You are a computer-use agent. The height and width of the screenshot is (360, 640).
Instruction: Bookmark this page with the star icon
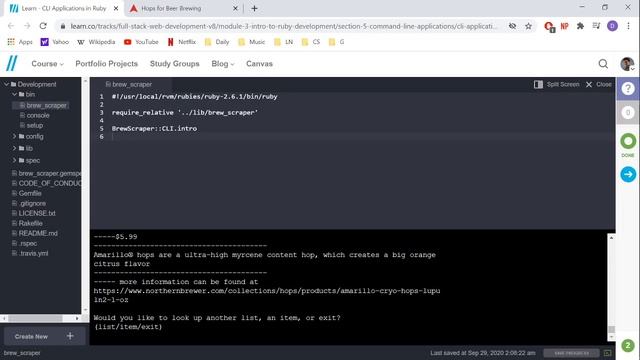click(x=528, y=26)
